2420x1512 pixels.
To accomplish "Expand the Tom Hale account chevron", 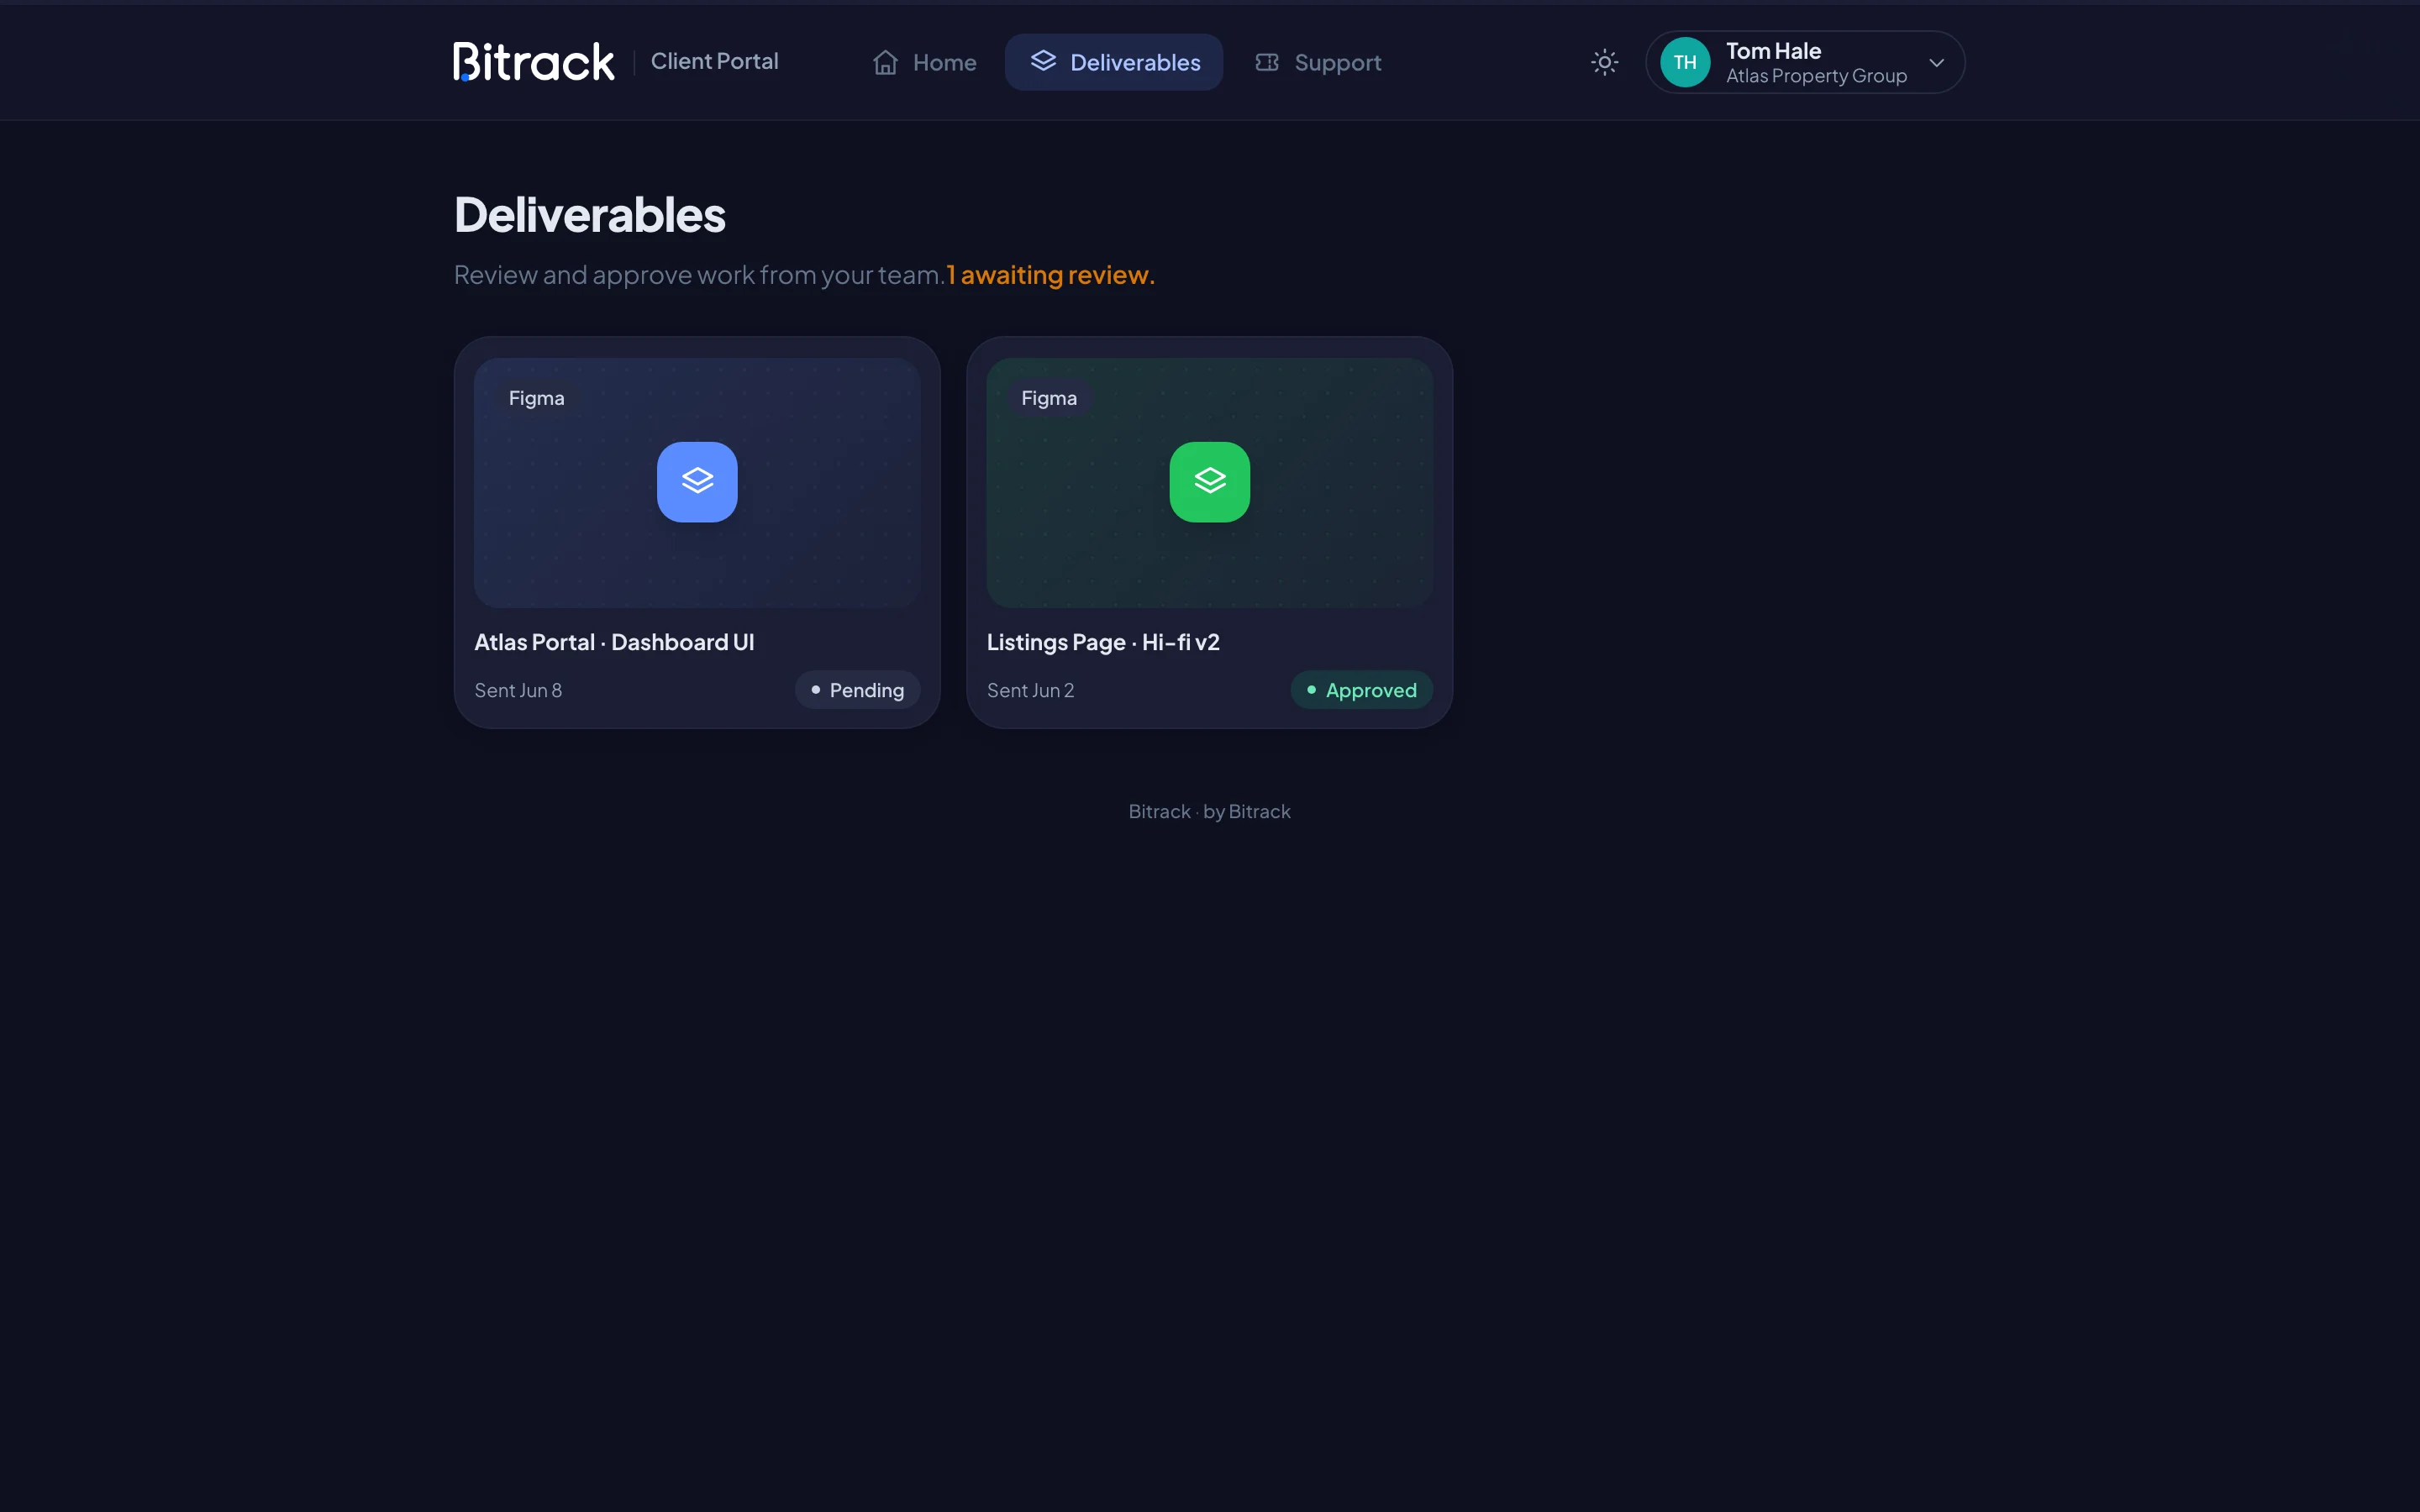I will (1936, 62).
